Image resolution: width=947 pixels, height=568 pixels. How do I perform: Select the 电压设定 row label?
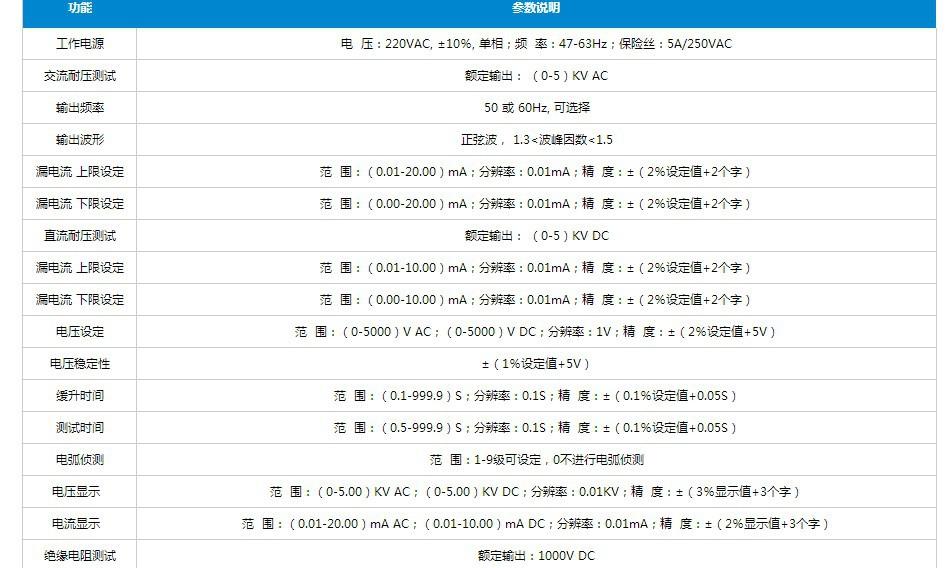tap(80, 332)
